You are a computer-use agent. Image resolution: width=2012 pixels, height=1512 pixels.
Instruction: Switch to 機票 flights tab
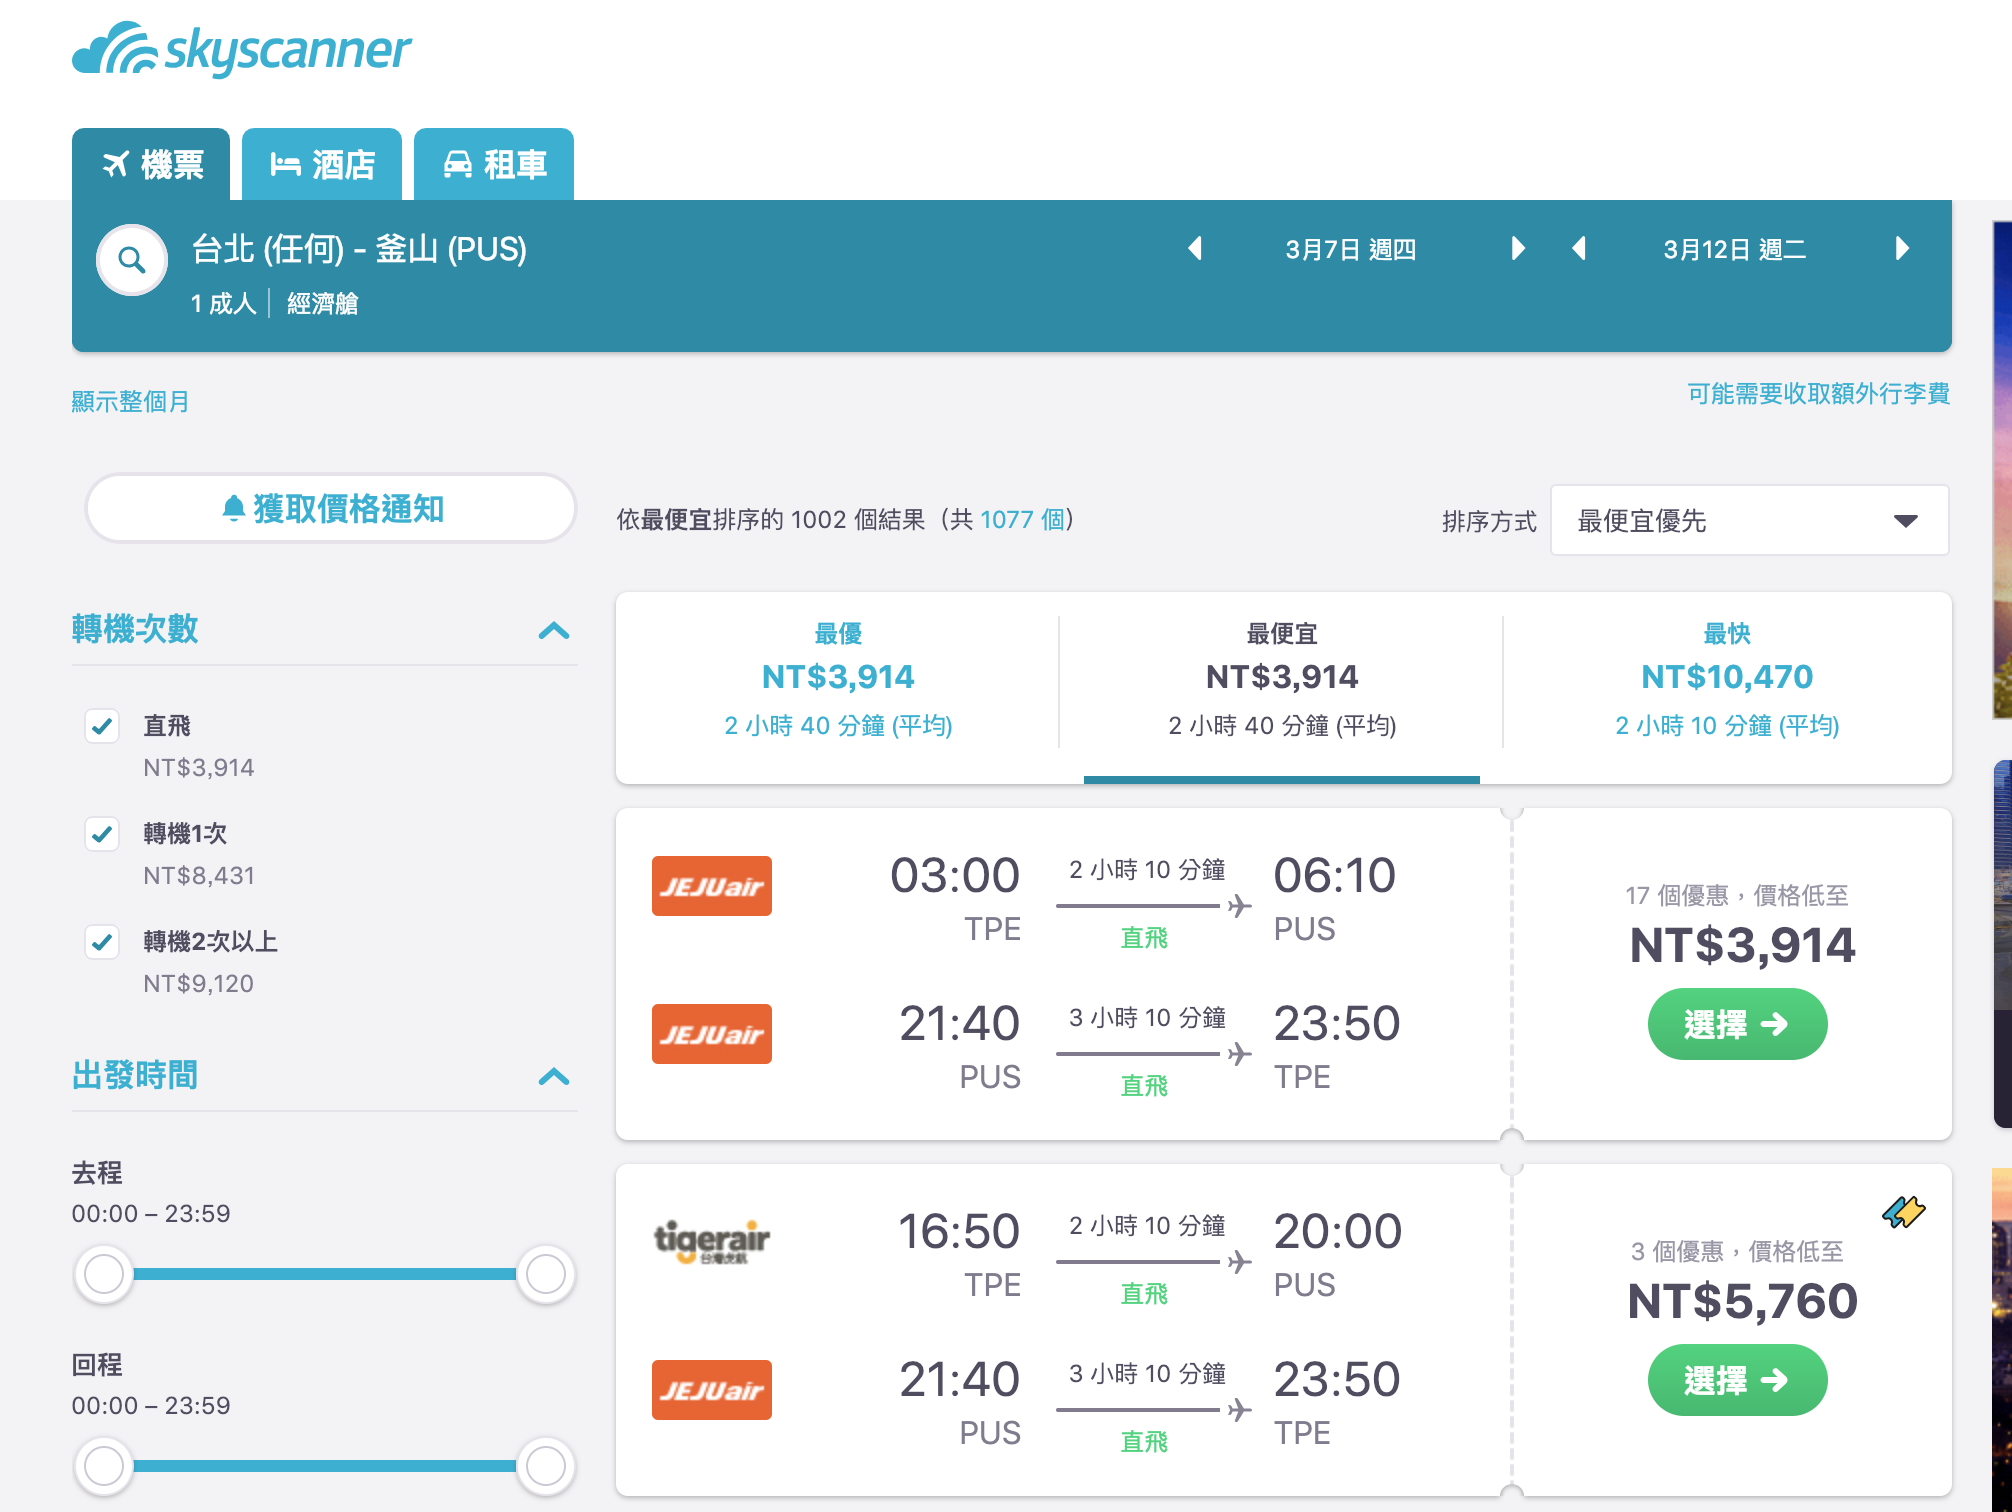(151, 164)
